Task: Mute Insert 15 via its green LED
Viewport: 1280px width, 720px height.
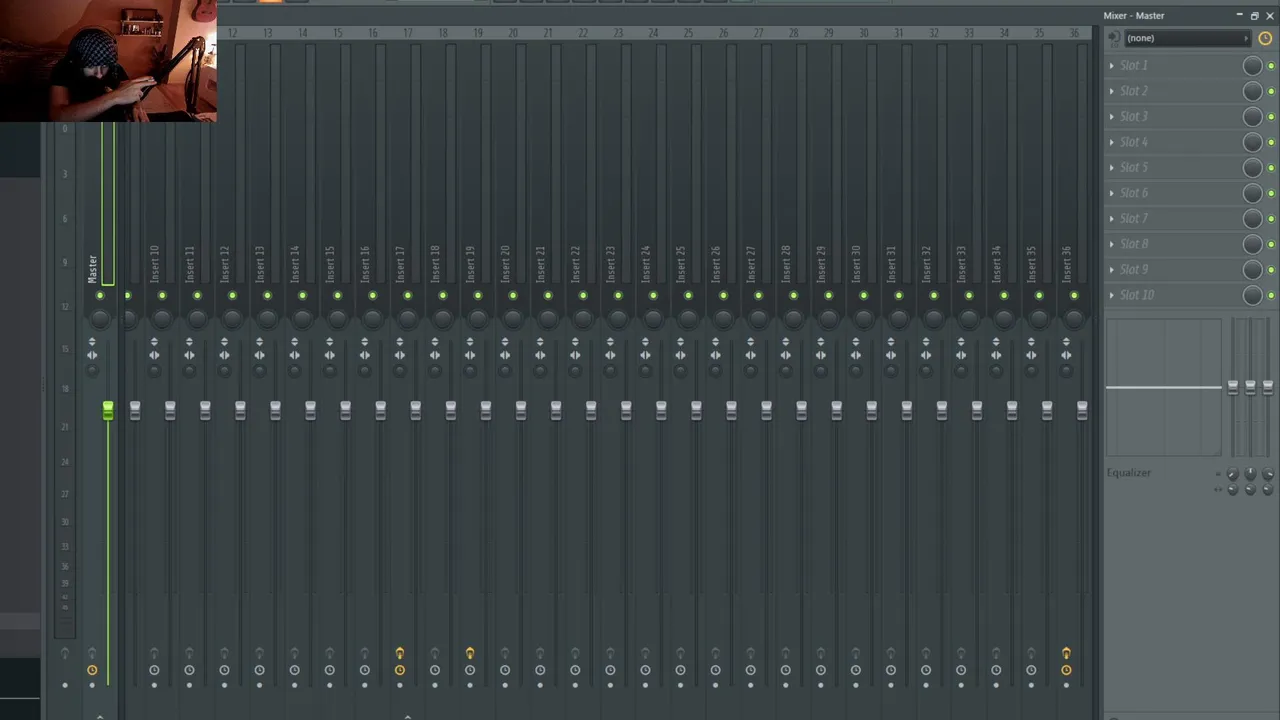Action: 337,296
